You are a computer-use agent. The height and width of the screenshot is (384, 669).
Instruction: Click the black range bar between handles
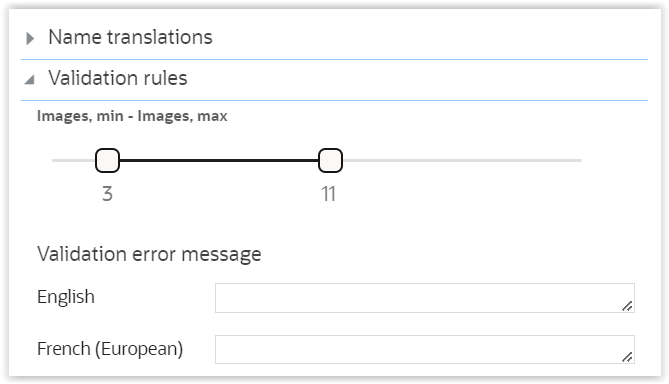click(x=219, y=160)
